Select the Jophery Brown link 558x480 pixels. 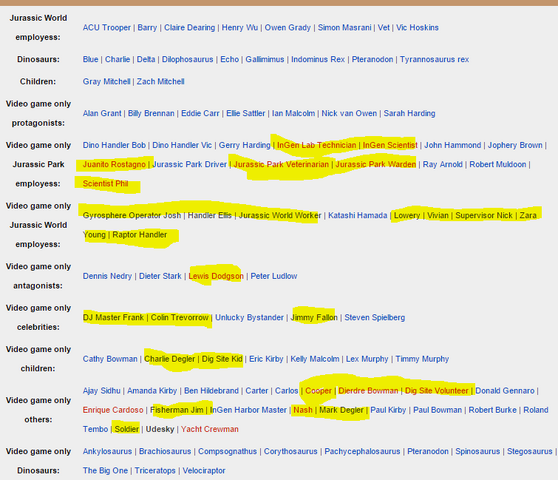[x=515, y=145]
